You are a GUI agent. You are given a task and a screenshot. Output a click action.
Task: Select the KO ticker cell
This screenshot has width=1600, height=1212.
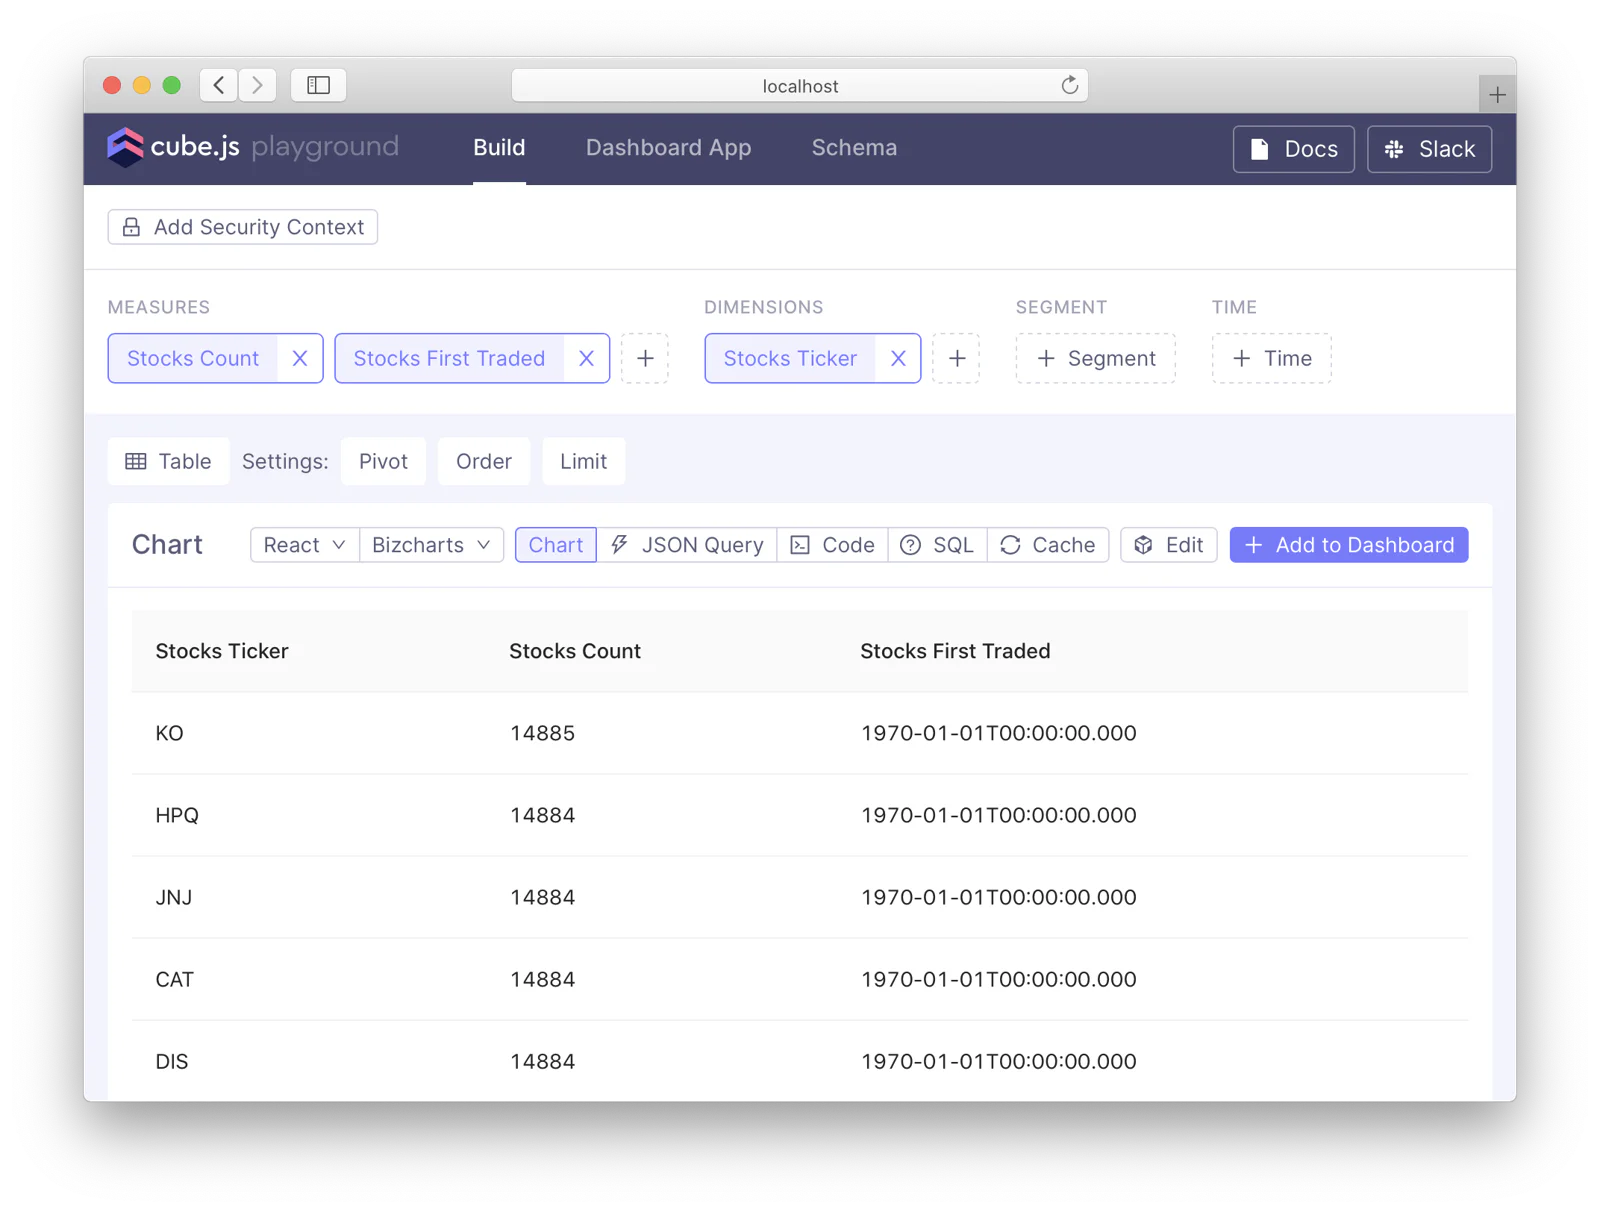(x=169, y=733)
